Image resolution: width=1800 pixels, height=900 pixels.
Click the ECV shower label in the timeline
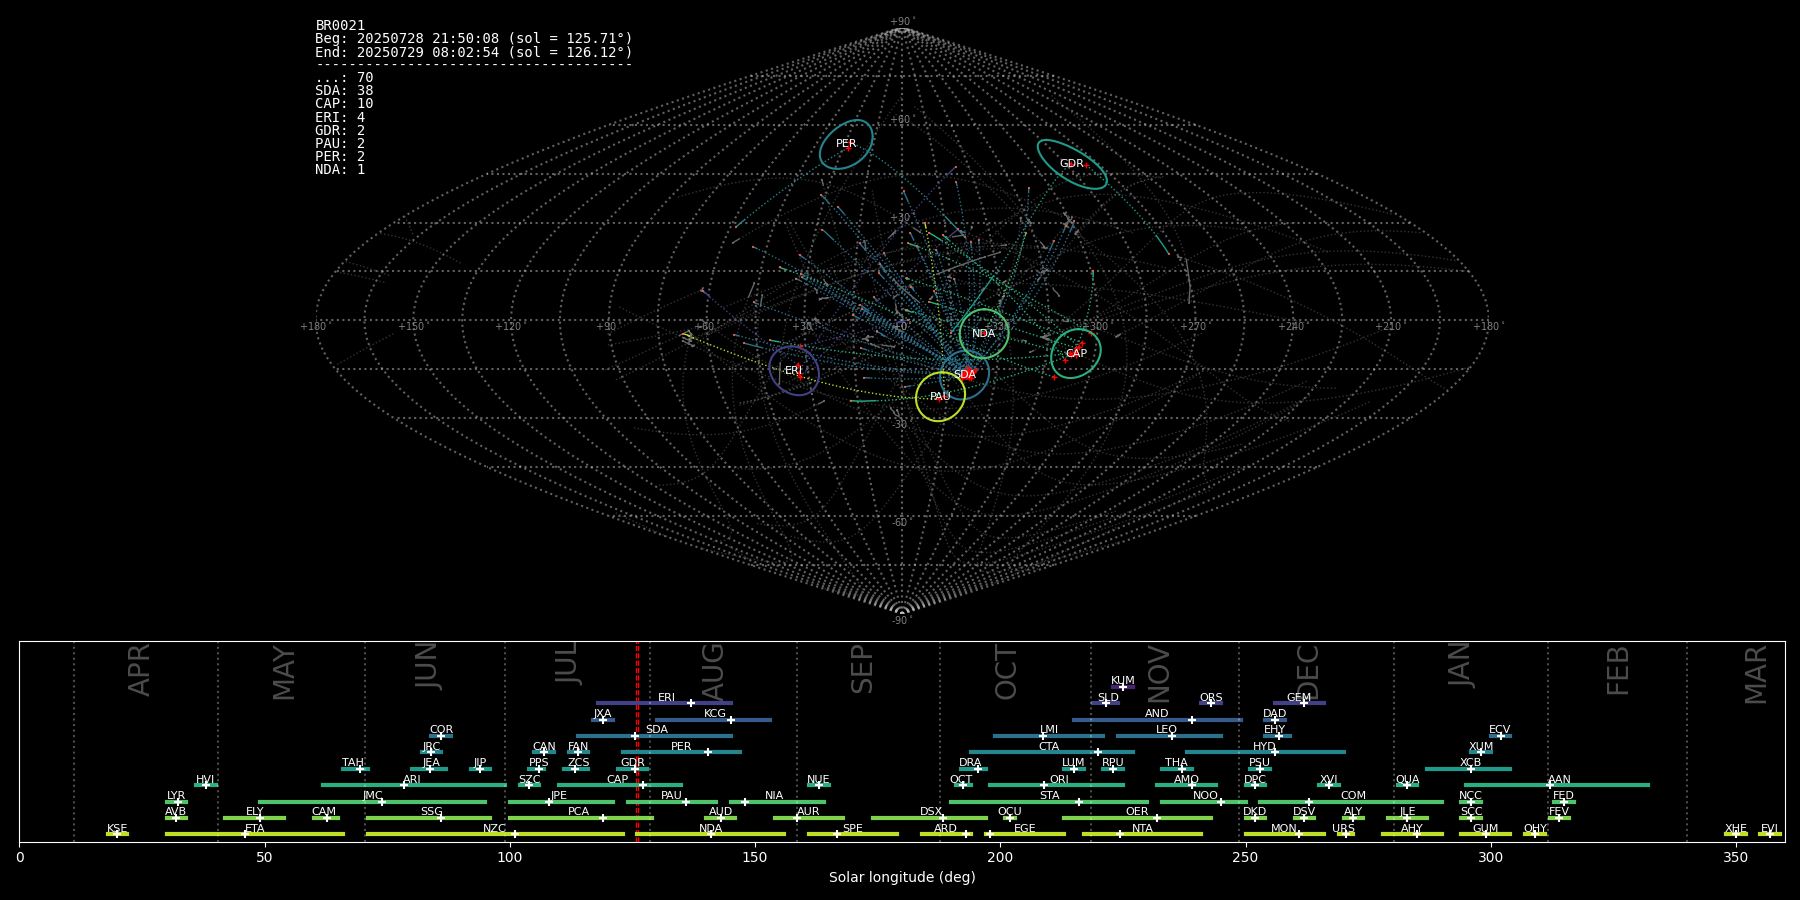tap(1499, 730)
